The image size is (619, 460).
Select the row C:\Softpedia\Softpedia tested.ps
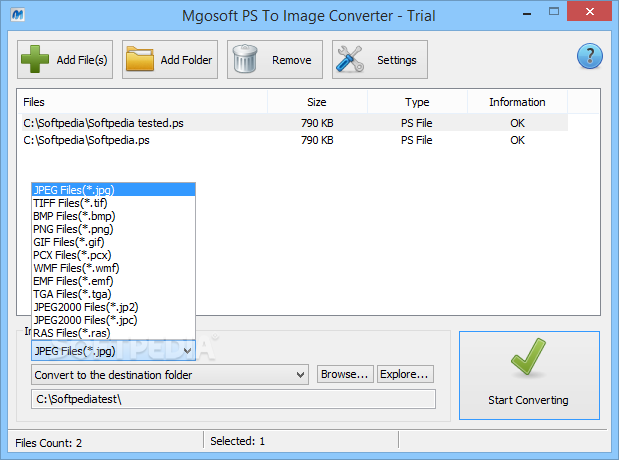pos(295,123)
